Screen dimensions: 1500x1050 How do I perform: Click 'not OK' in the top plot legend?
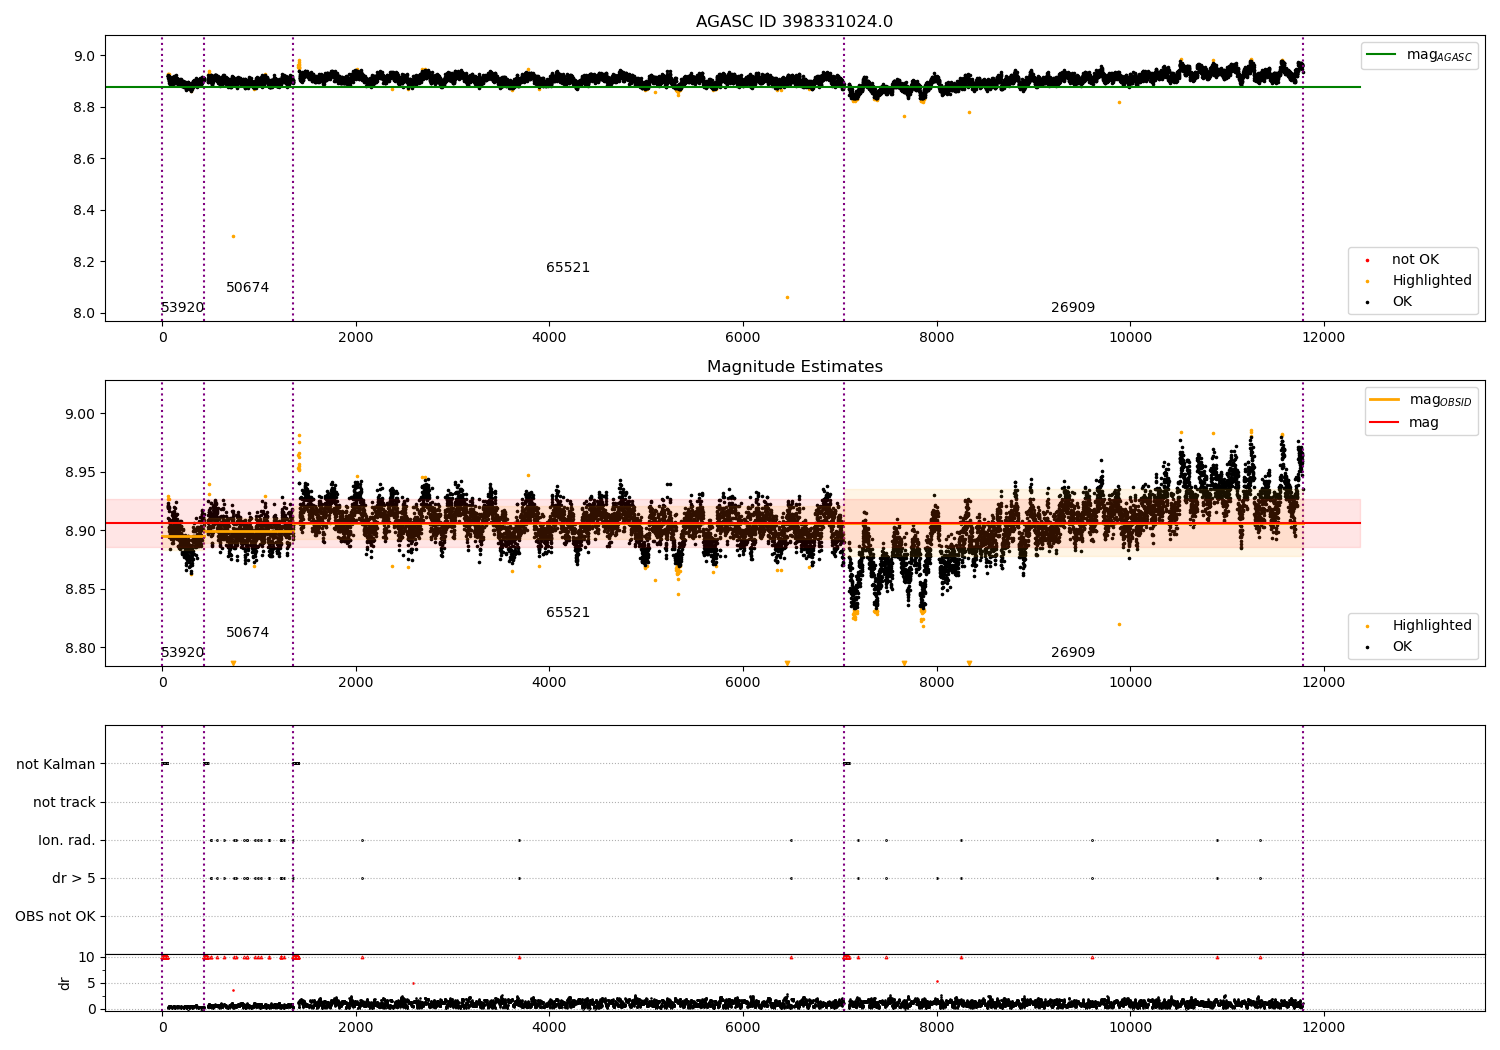(1414, 260)
